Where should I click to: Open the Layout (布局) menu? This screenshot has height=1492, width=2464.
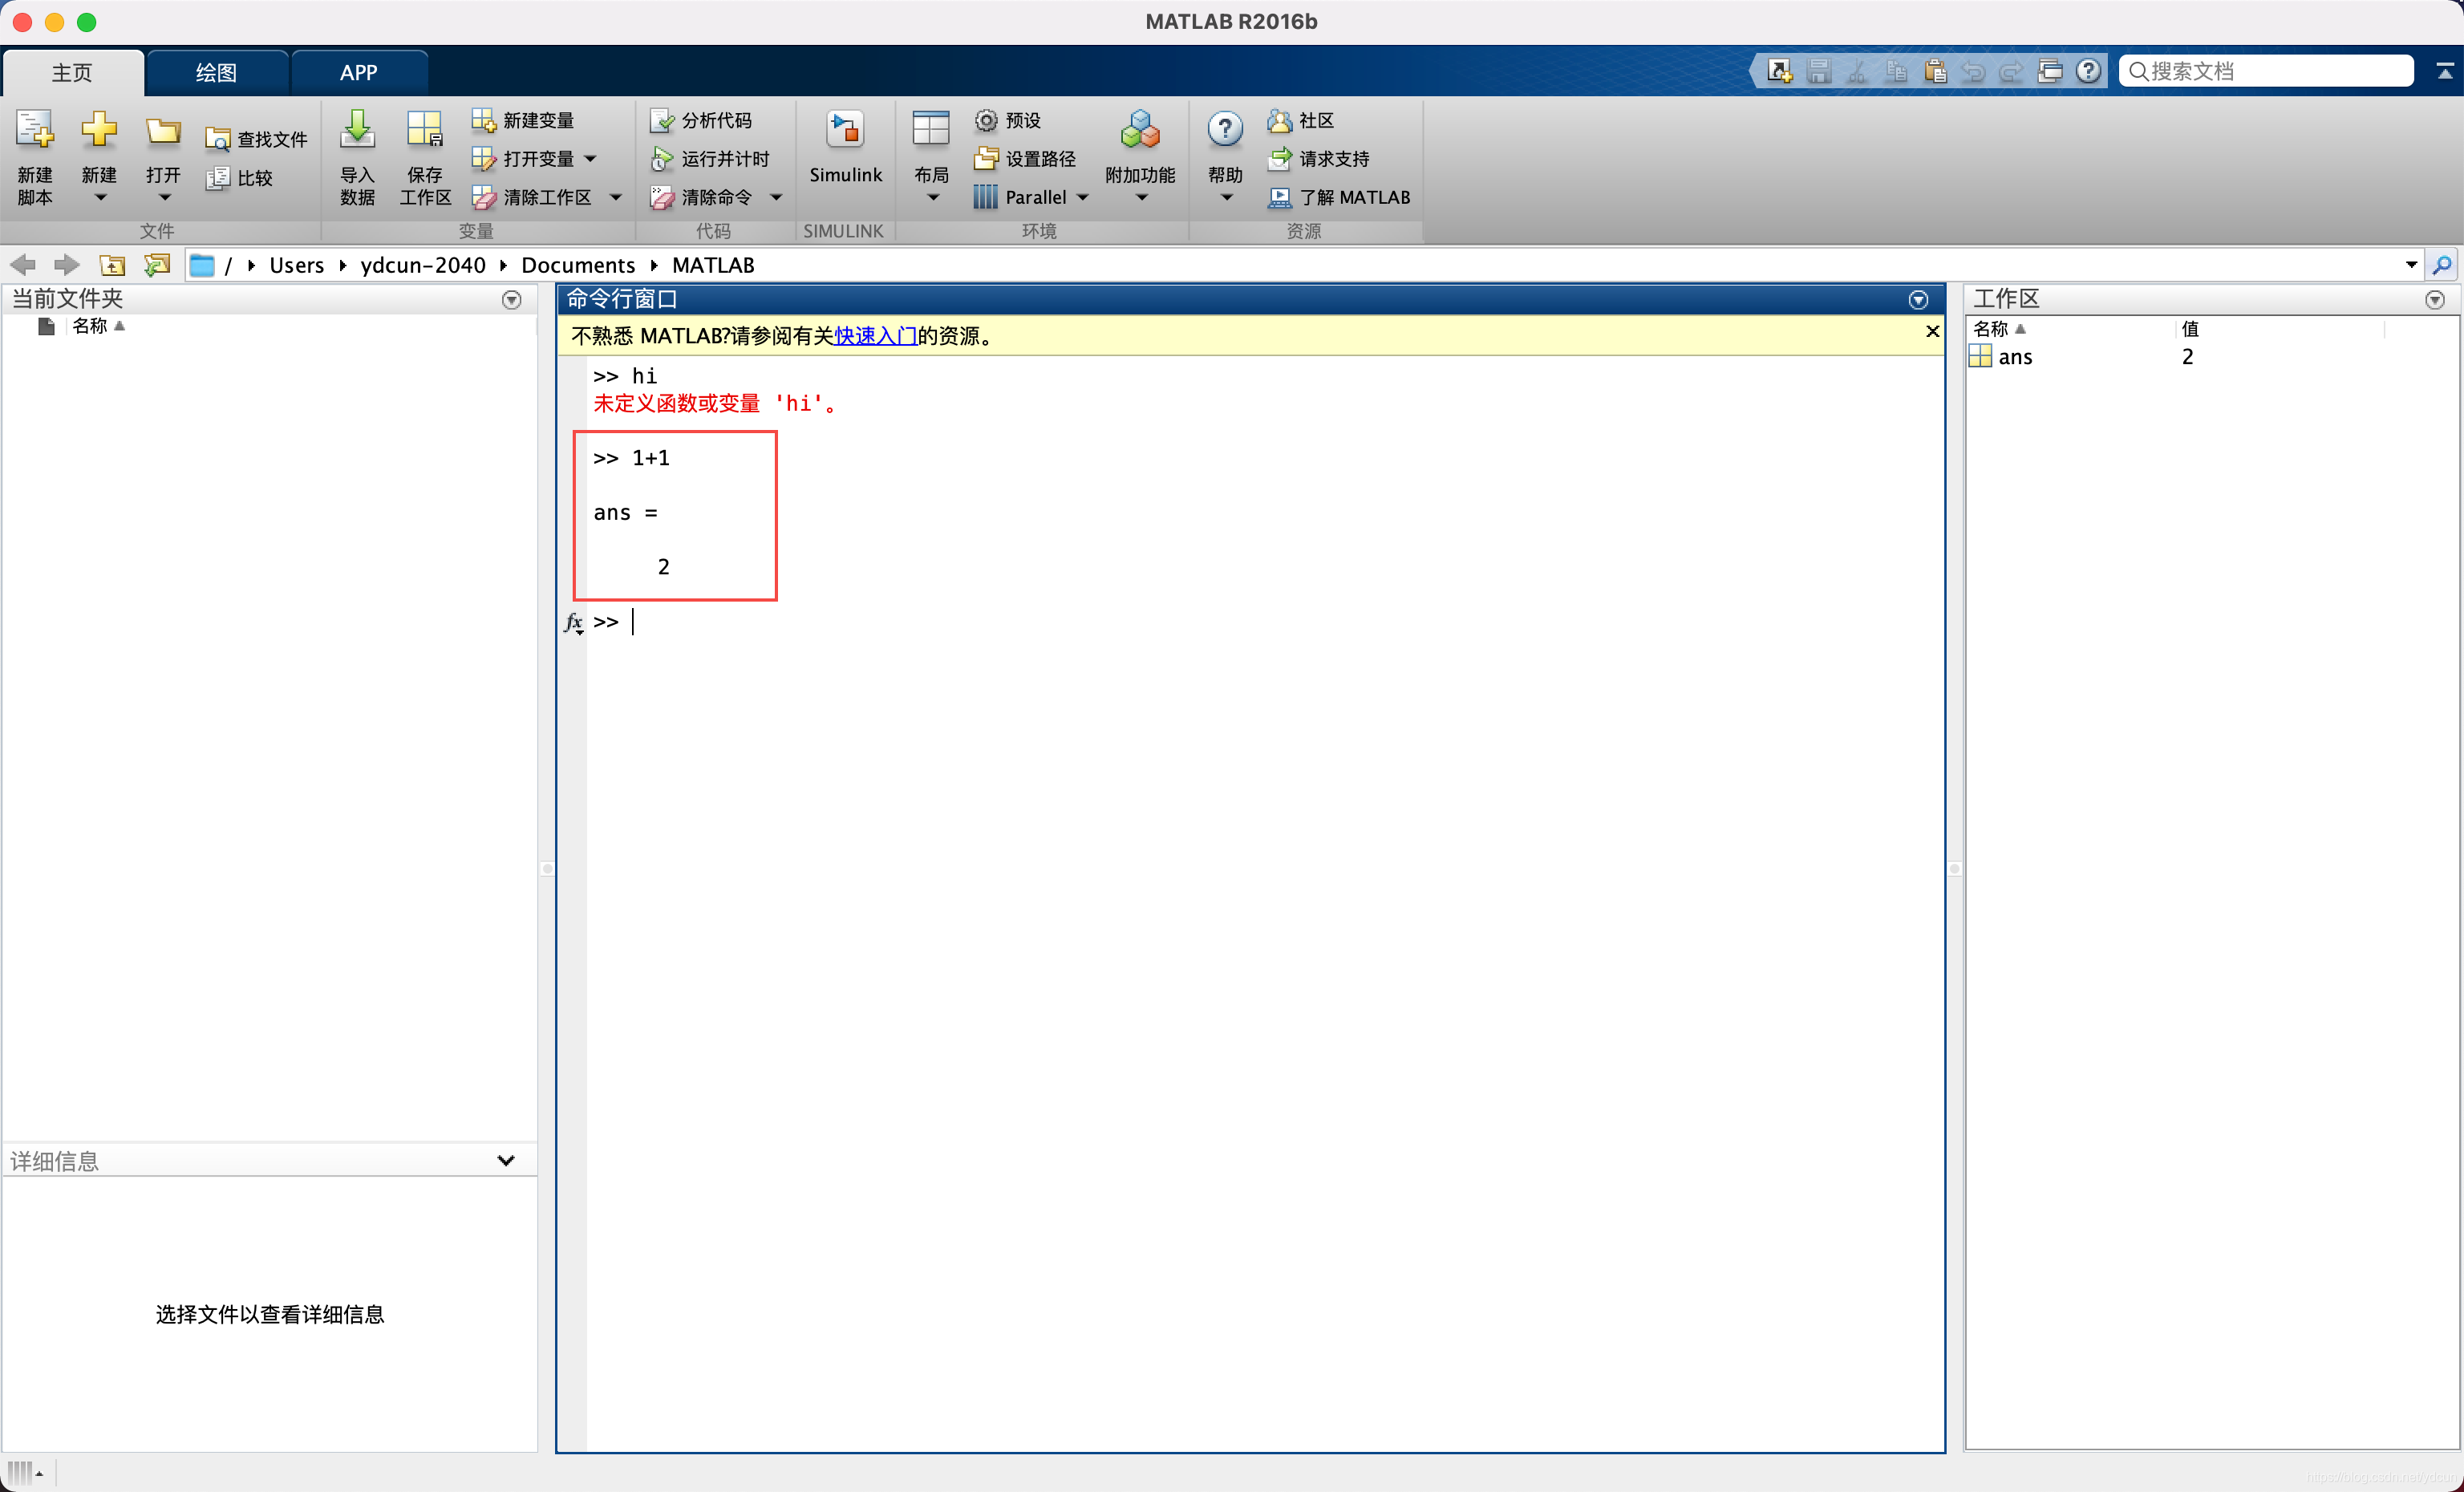point(931,156)
